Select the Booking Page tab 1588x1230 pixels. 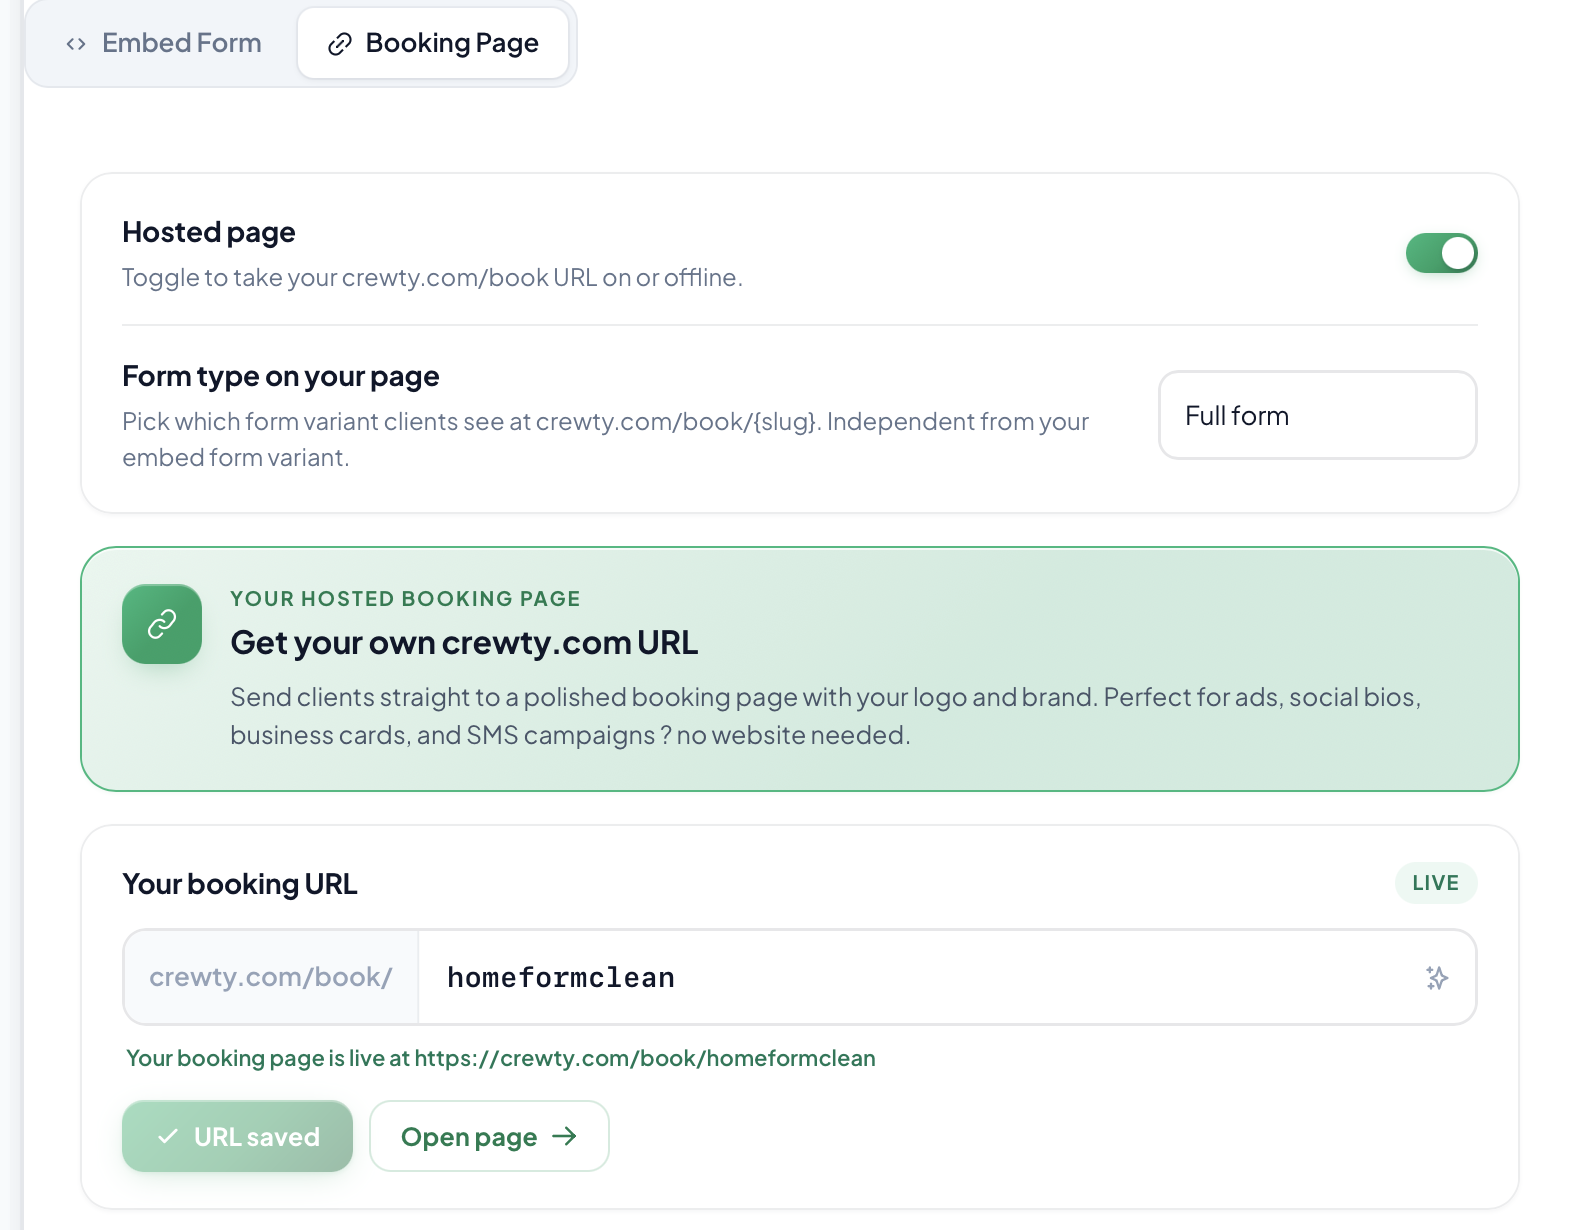[x=433, y=43]
